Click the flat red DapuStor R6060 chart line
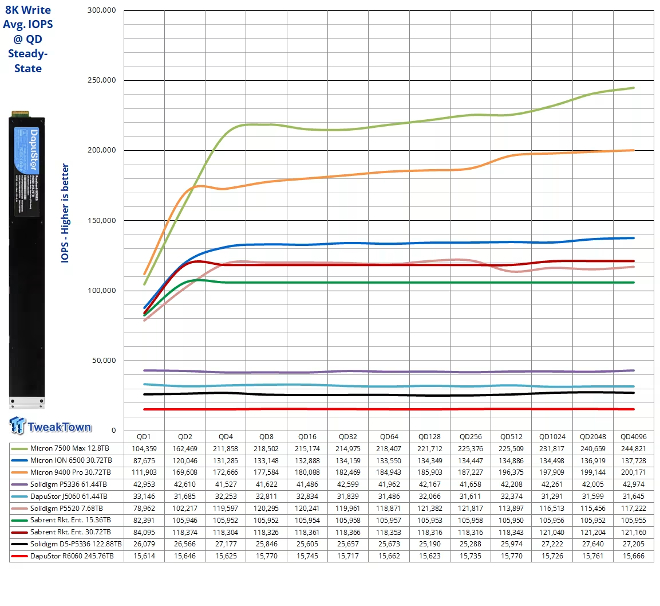This screenshot has height=606, width=660. point(389,409)
